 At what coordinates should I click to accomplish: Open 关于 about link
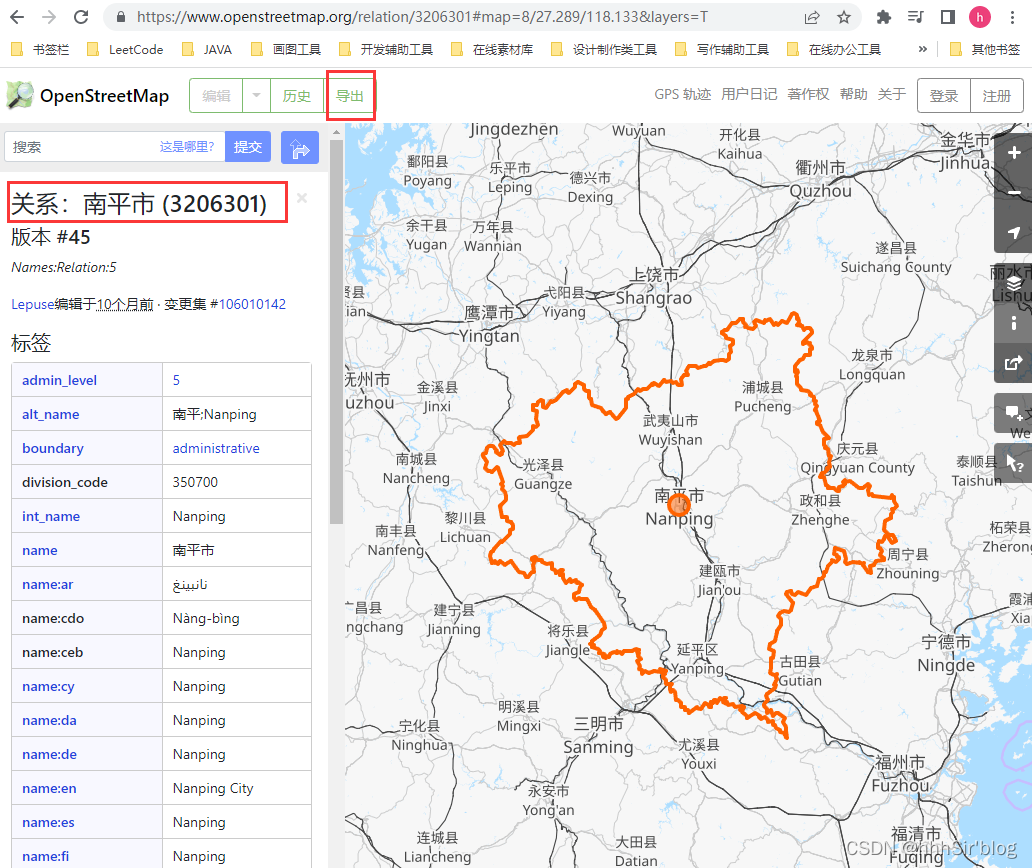coord(892,94)
